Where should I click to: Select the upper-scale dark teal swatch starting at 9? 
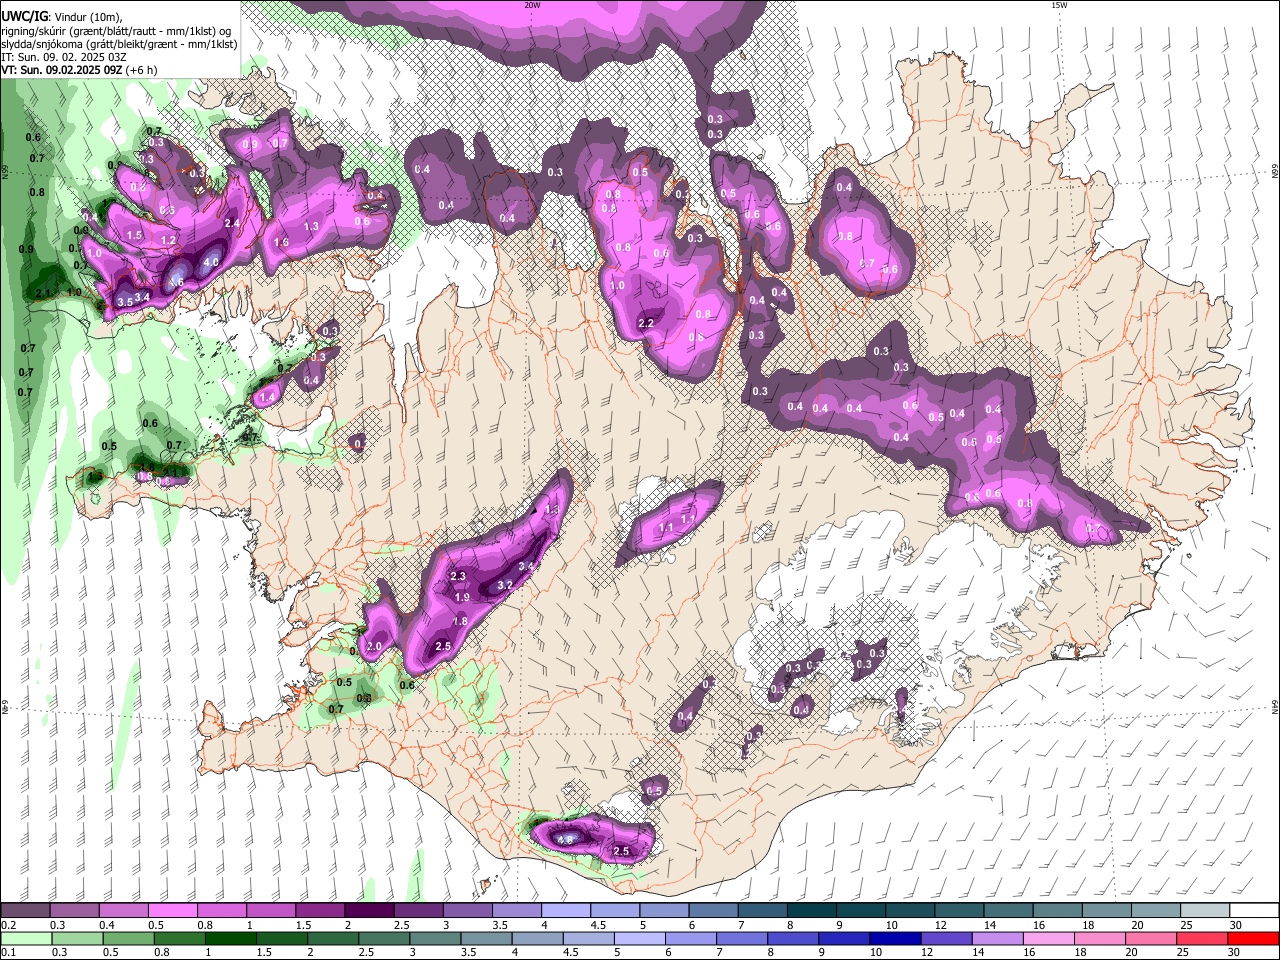(x=860, y=911)
